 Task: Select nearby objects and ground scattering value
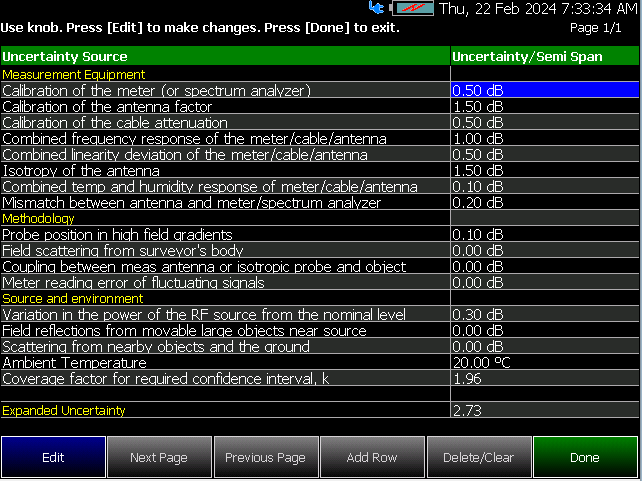point(545,346)
